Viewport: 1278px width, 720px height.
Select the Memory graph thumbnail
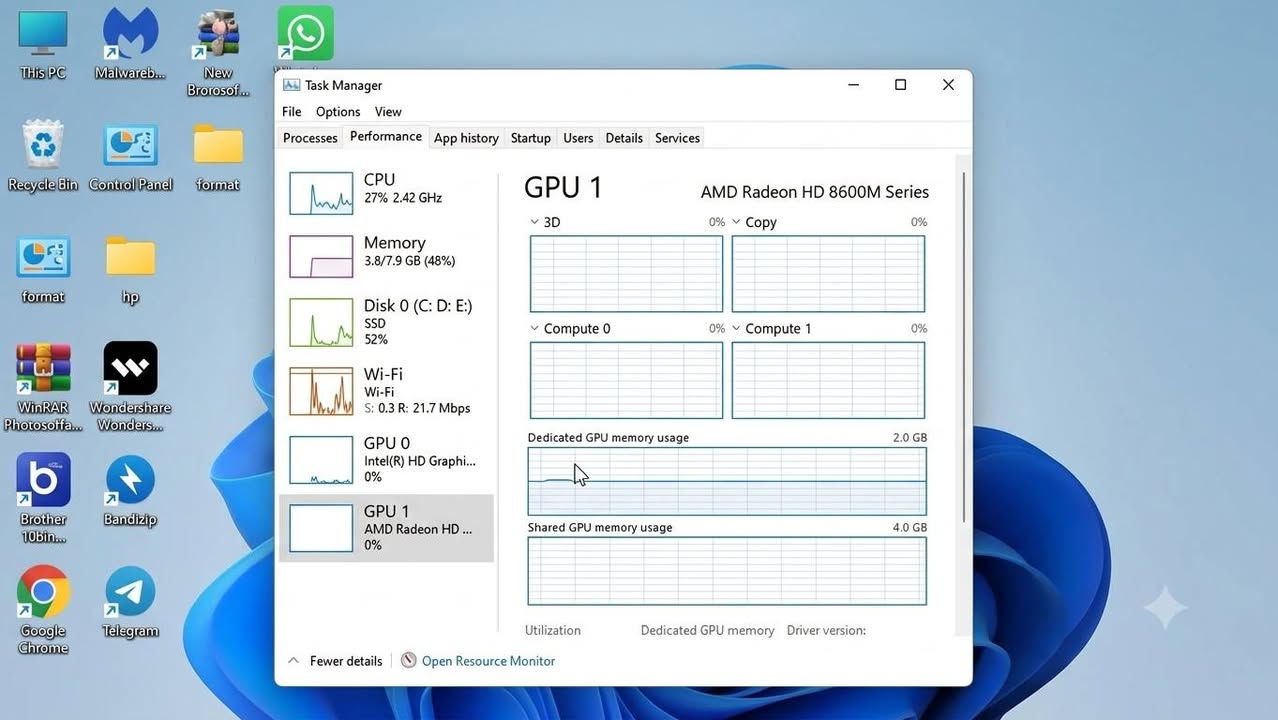[x=321, y=256]
